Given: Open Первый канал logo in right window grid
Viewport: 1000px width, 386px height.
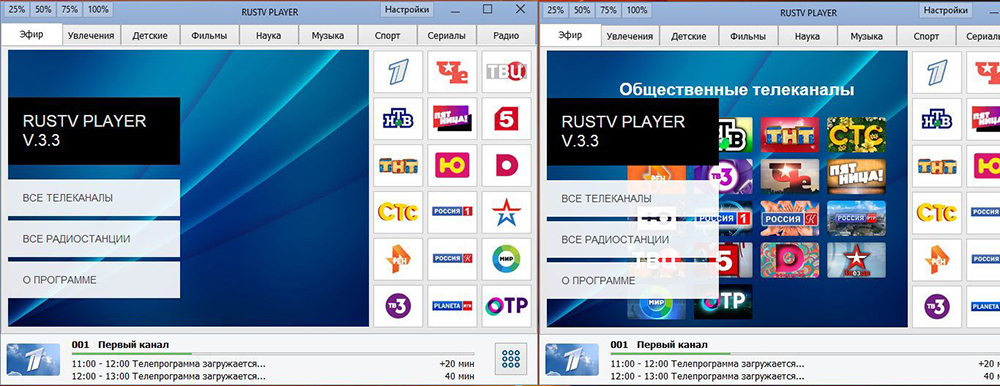Looking at the screenshot, I should (x=937, y=71).
